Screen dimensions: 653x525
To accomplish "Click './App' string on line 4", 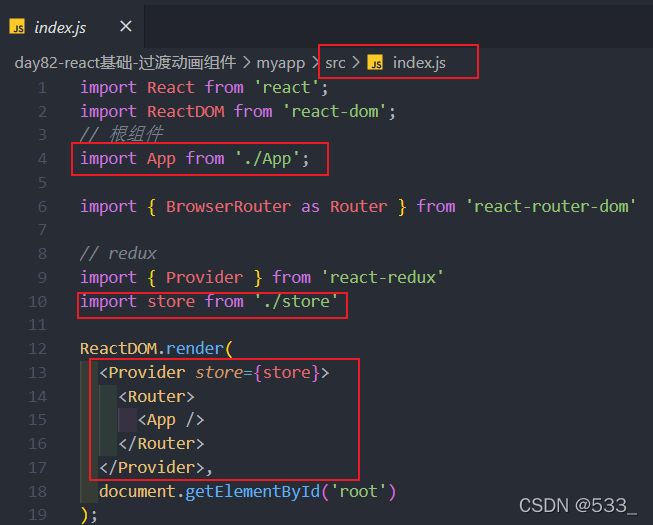I will coord(267,159).
